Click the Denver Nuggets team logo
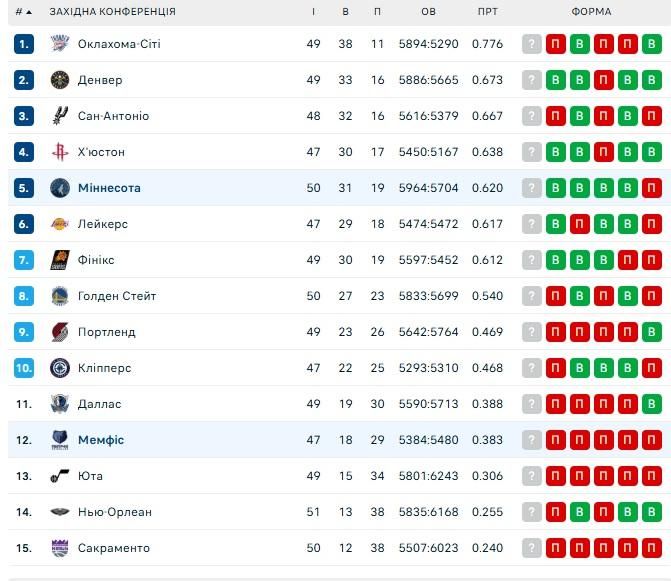The image size is (671, 581). pyautogui.click(x=59, y=80)
